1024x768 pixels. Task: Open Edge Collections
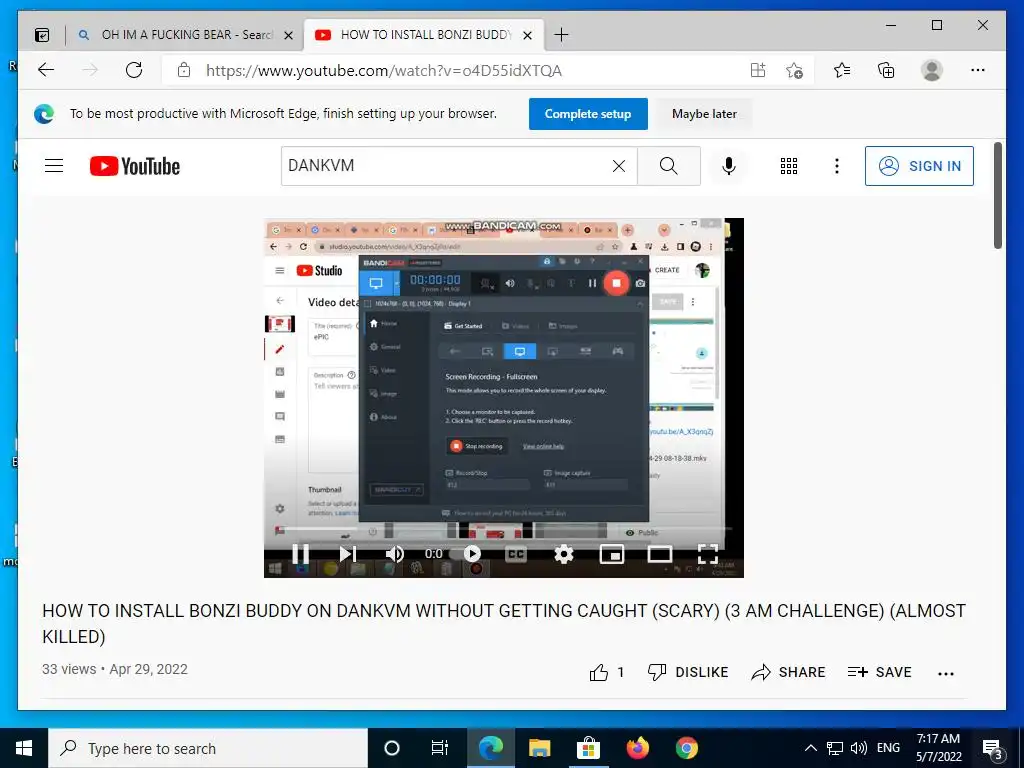886,70
